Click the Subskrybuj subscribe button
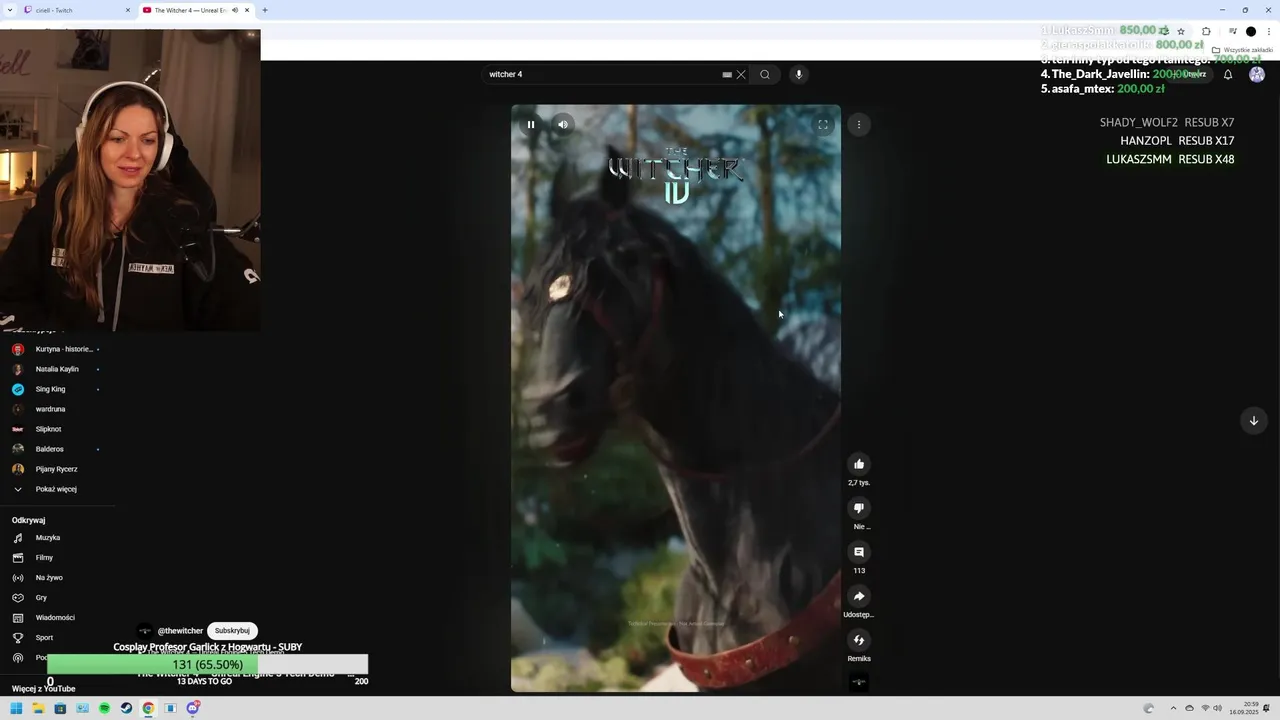1280x720 pixels. pyautogui.click(x=232, y=631)
